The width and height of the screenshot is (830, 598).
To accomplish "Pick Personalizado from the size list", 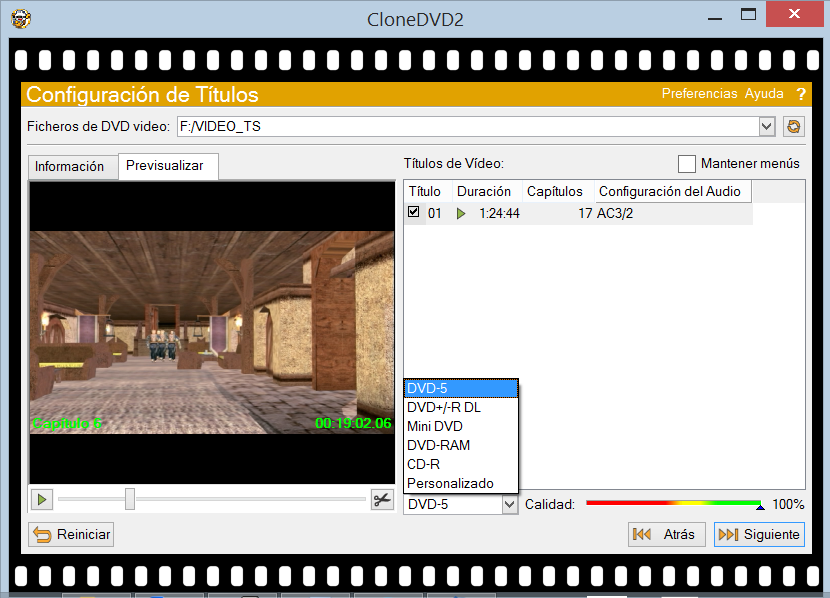I will (x=461, y=484).
